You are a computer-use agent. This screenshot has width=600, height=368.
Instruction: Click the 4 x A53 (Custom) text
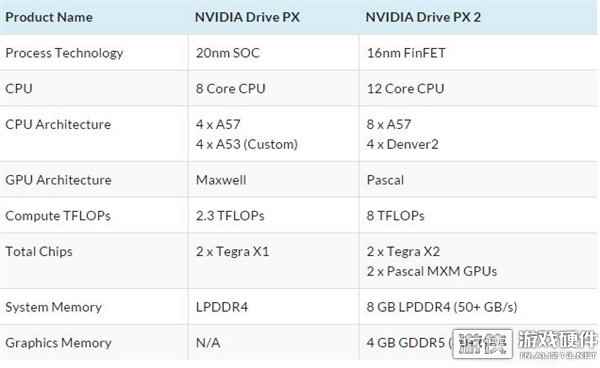[x=247, y=144]
